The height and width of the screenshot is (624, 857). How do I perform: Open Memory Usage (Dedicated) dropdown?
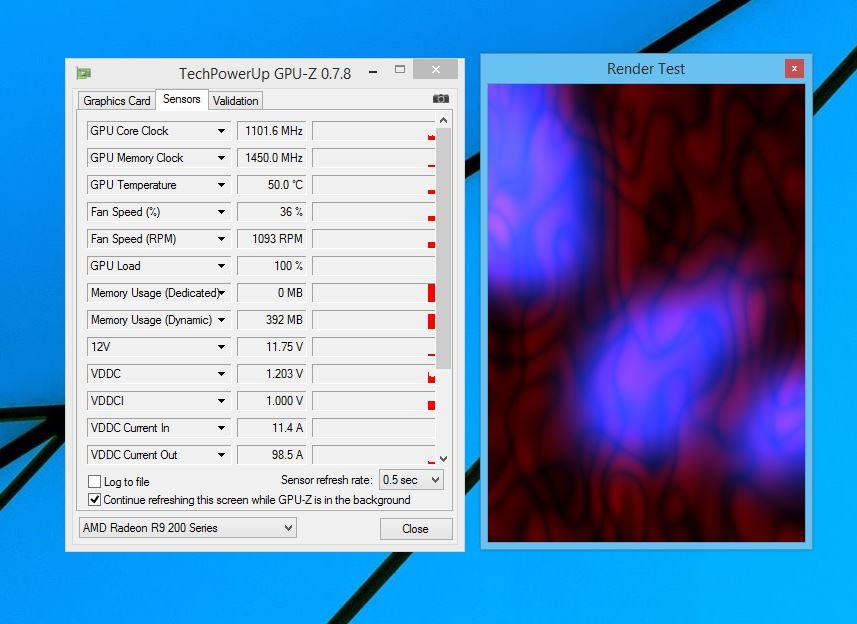[222, 293]
